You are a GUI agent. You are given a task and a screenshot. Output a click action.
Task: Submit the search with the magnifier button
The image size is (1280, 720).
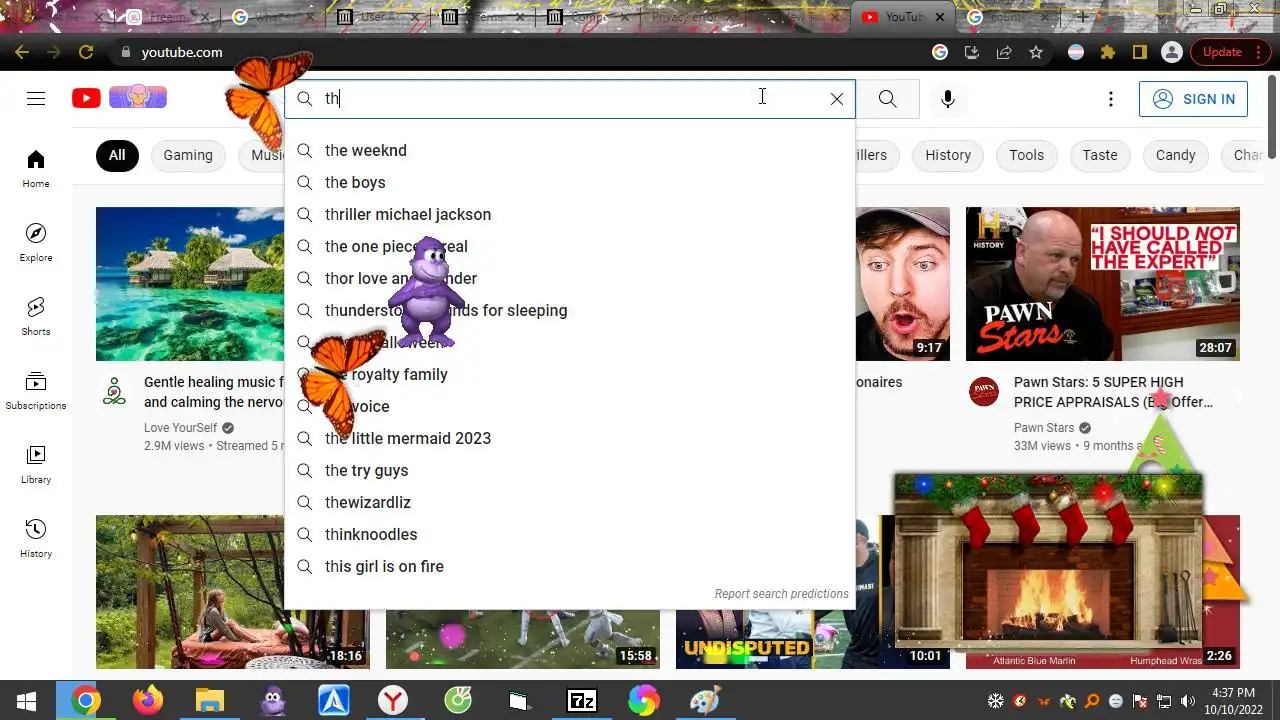coord(887,99)
